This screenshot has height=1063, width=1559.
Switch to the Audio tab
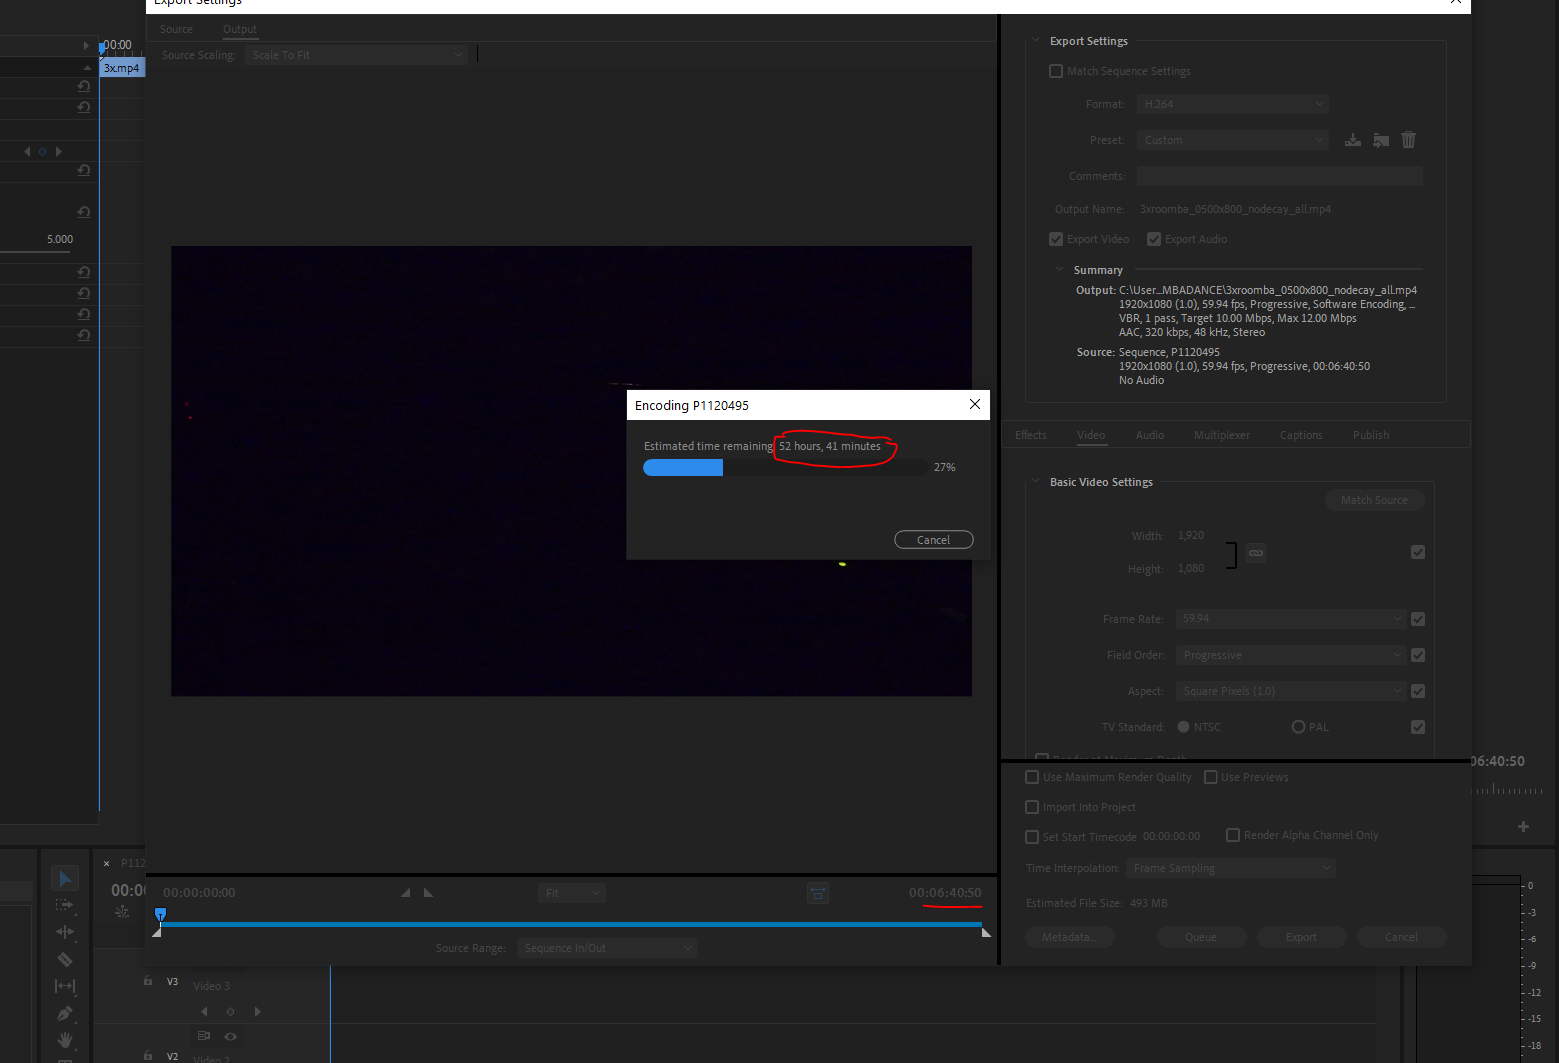[1149, 435]
